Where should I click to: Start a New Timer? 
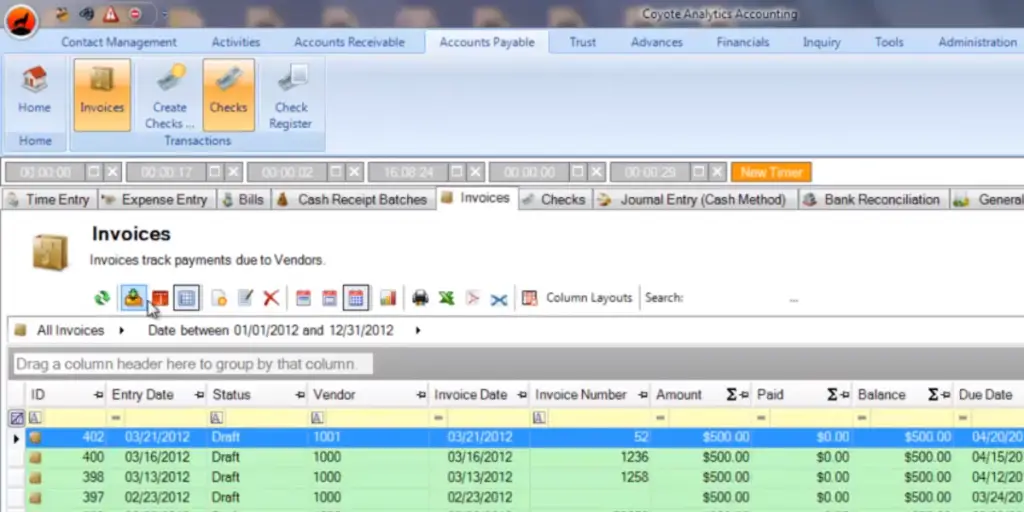tap(771, 172)
